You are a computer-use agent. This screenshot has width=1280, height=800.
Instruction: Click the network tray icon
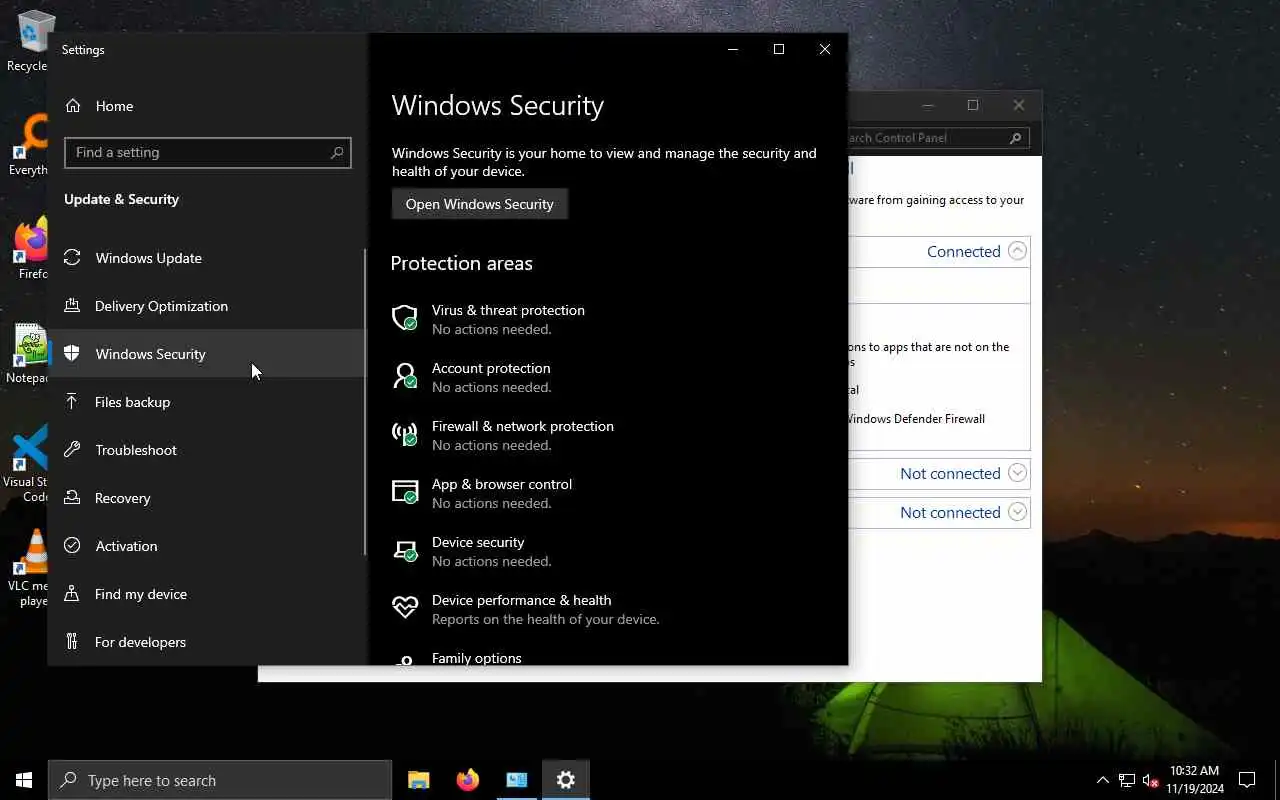(x=1127, y=780)
